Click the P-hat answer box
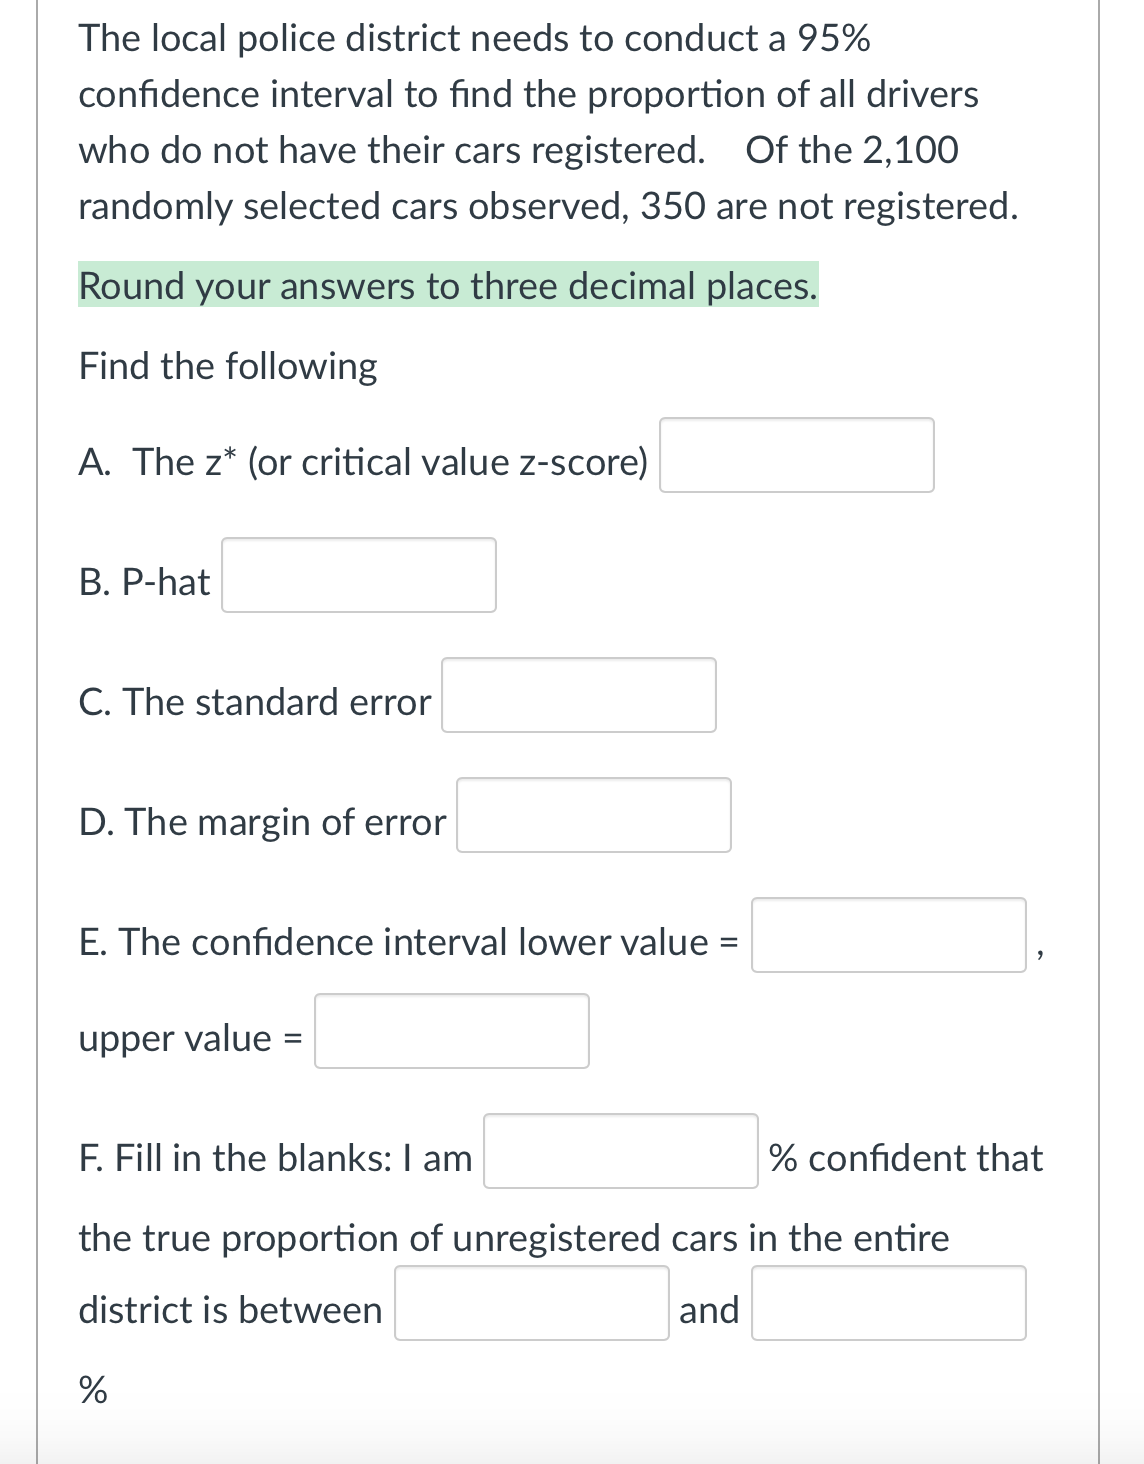The width and height of the screenshot is (1144, 1464). point(359,575)
